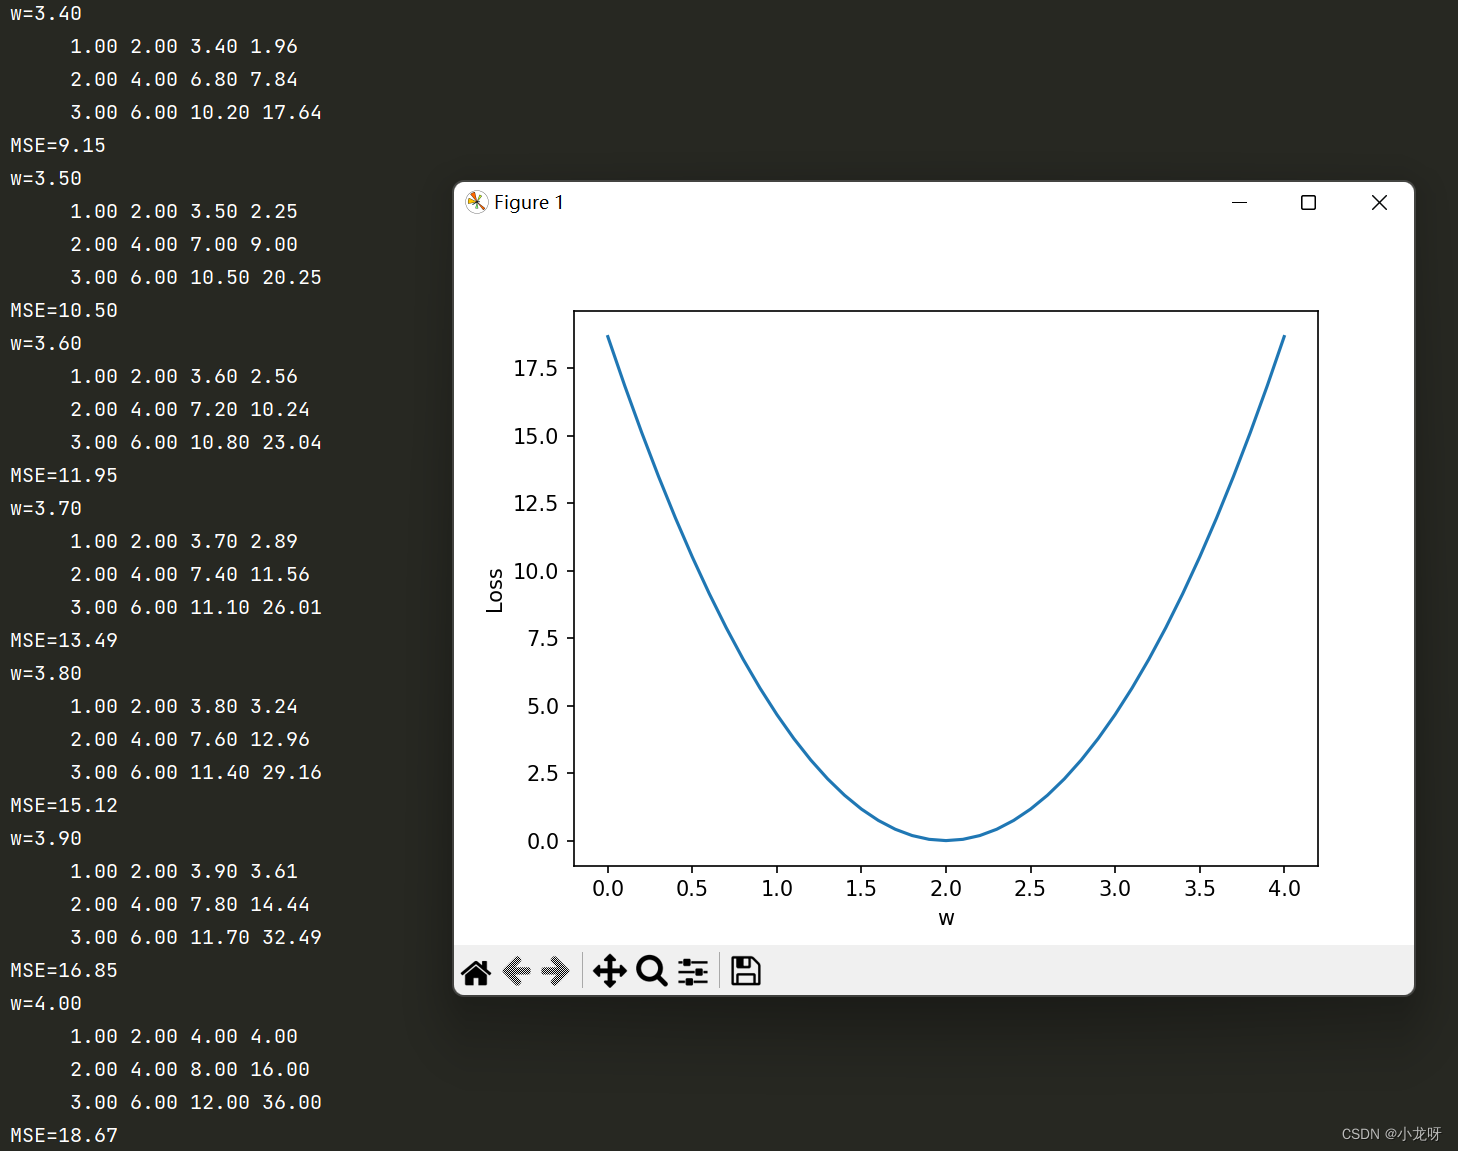Click console line MSE=18.67
This screenshot has width=1458, height=1151.
click(x=64, y=1136)
